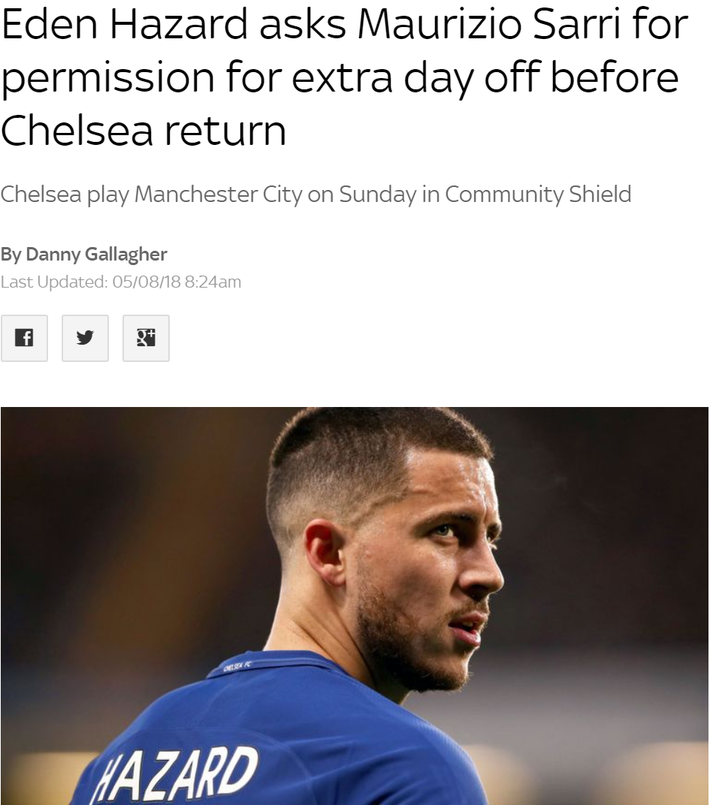Open the article headline about an extra day off
The width and height of the screenshot is (710, 805).
340,78
